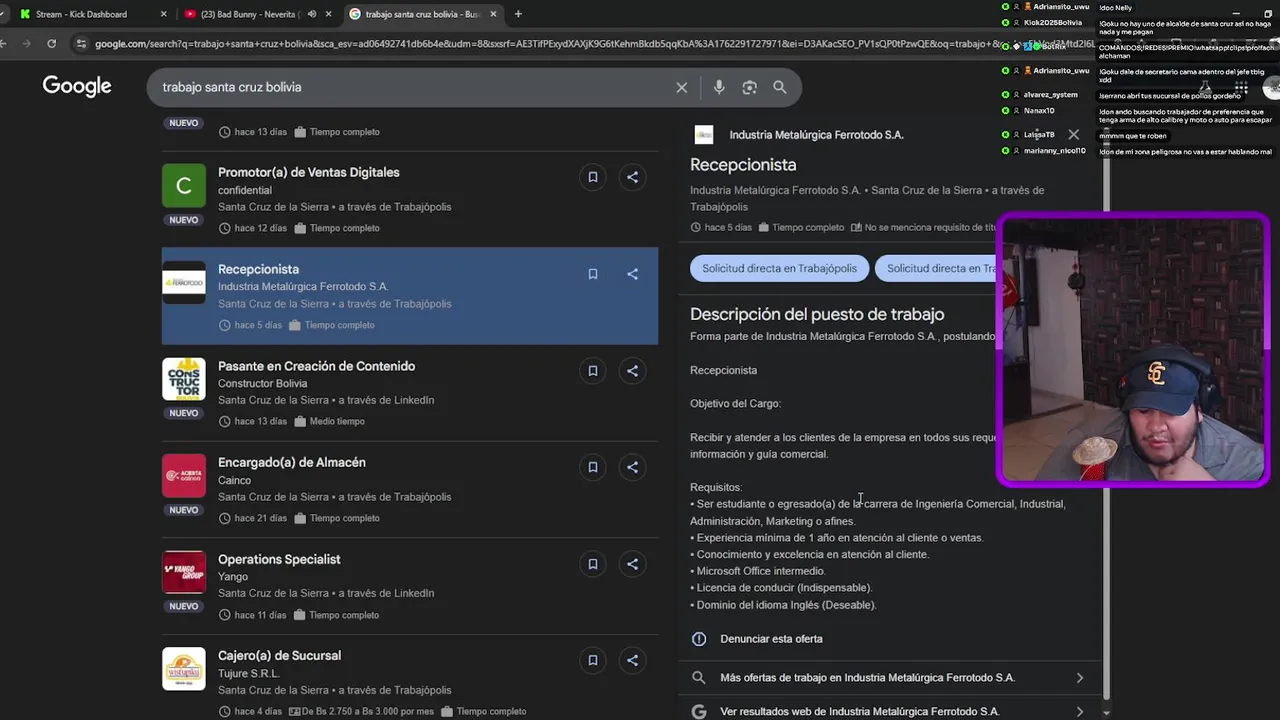Close the trabajo santa cruz bolivia tab
The height and width of the screenshot is (720, 1280).
coord(493,14)
